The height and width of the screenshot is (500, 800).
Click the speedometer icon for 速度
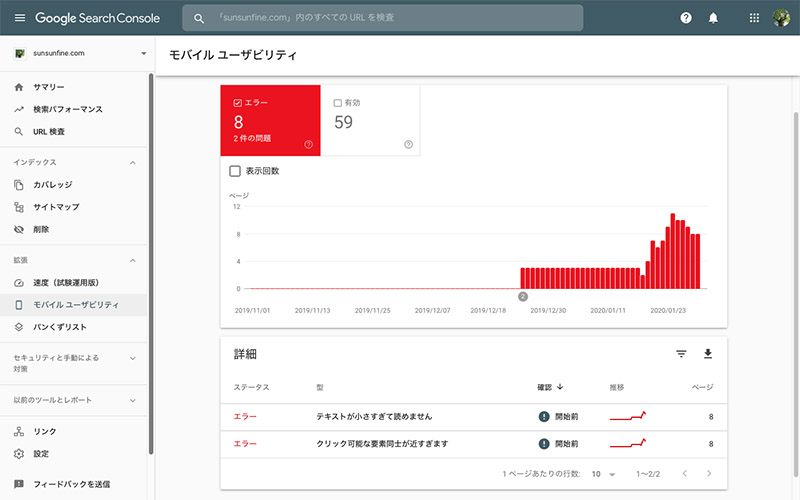coord(19,283)
